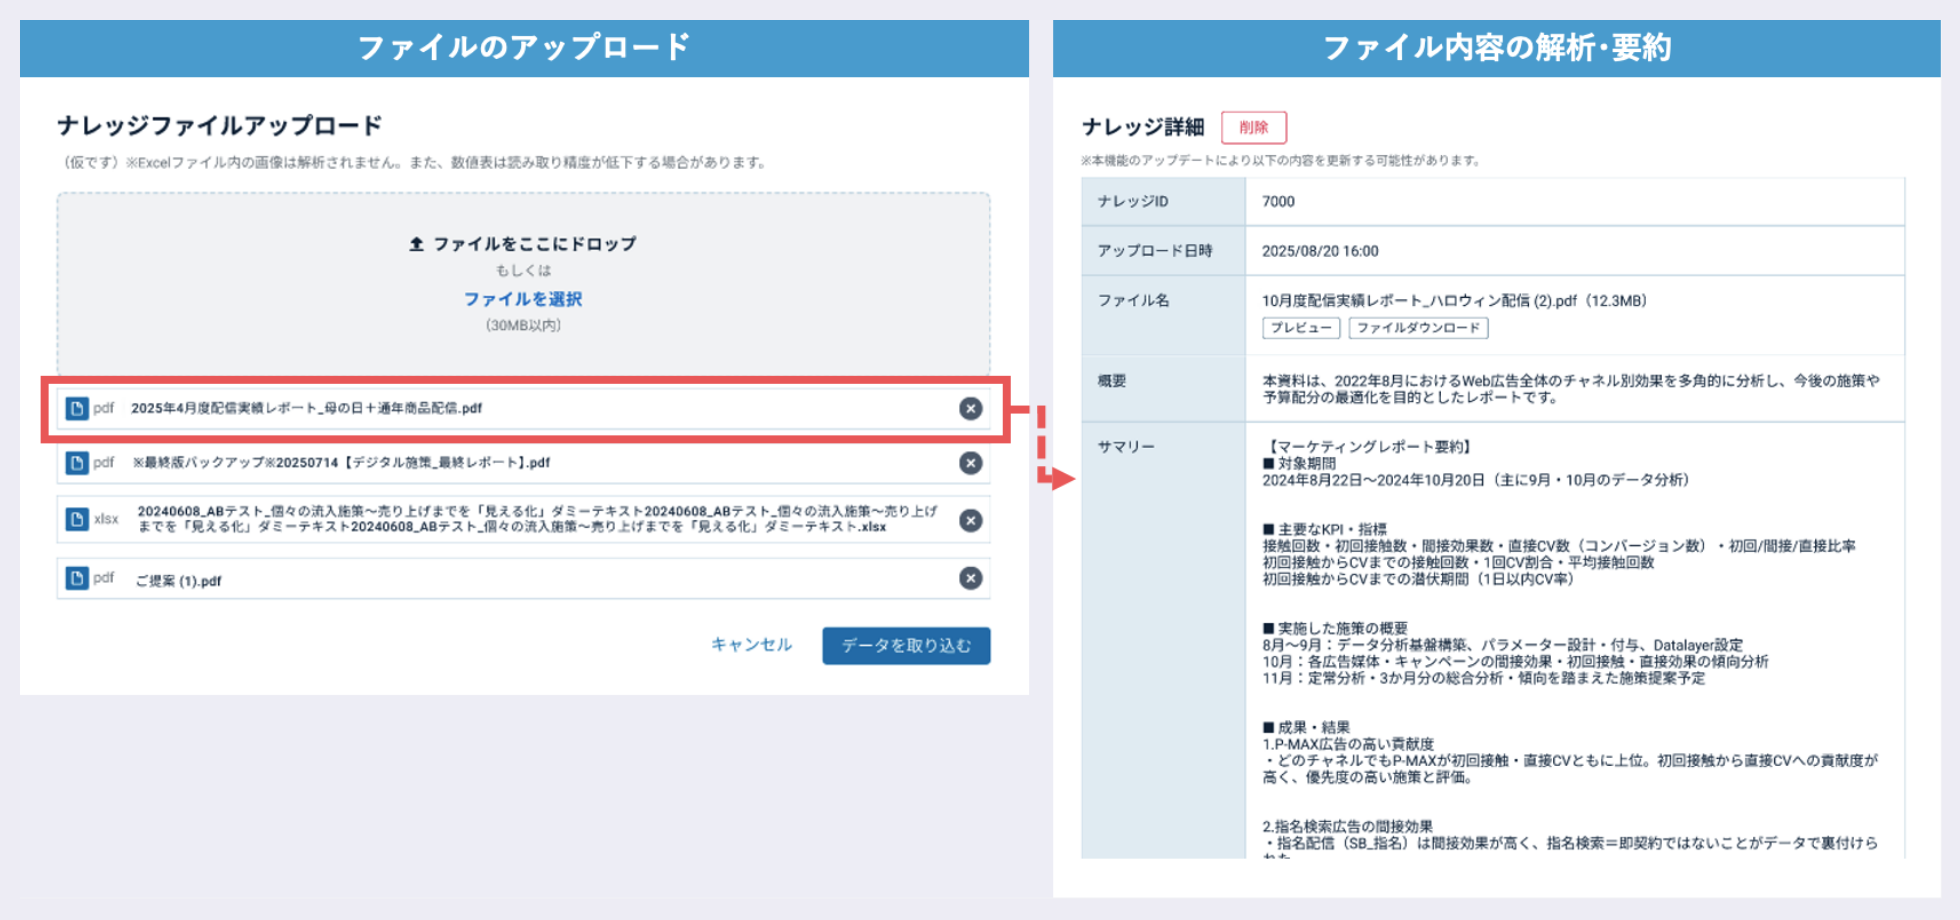
Task: Click the ファイルダウンロード button
Action: 1417,328
